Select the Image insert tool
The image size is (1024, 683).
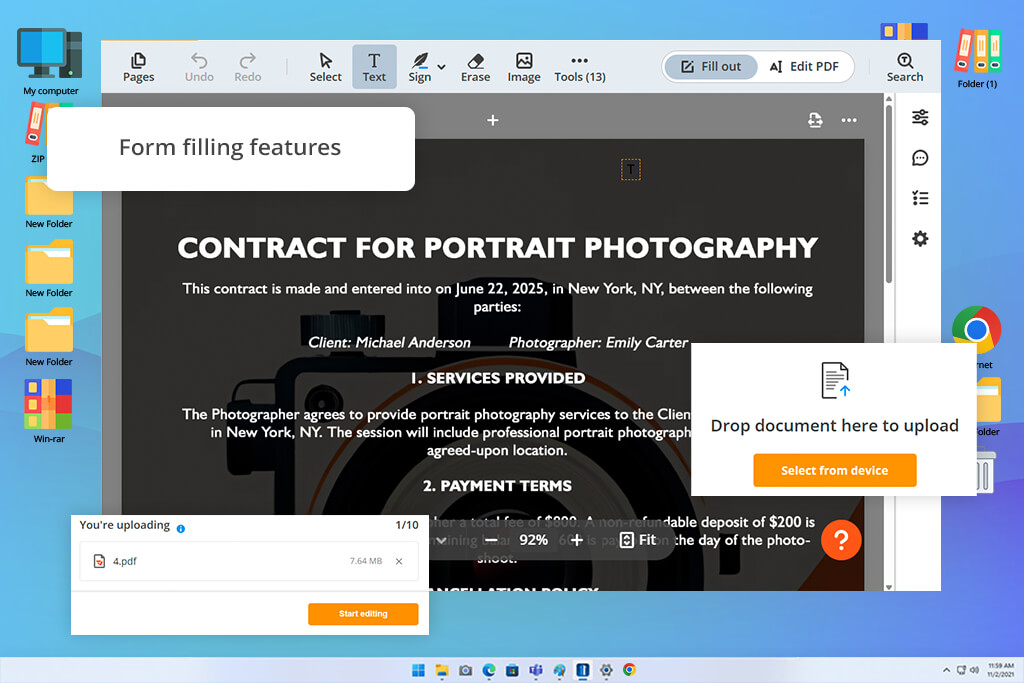(524, 67)
